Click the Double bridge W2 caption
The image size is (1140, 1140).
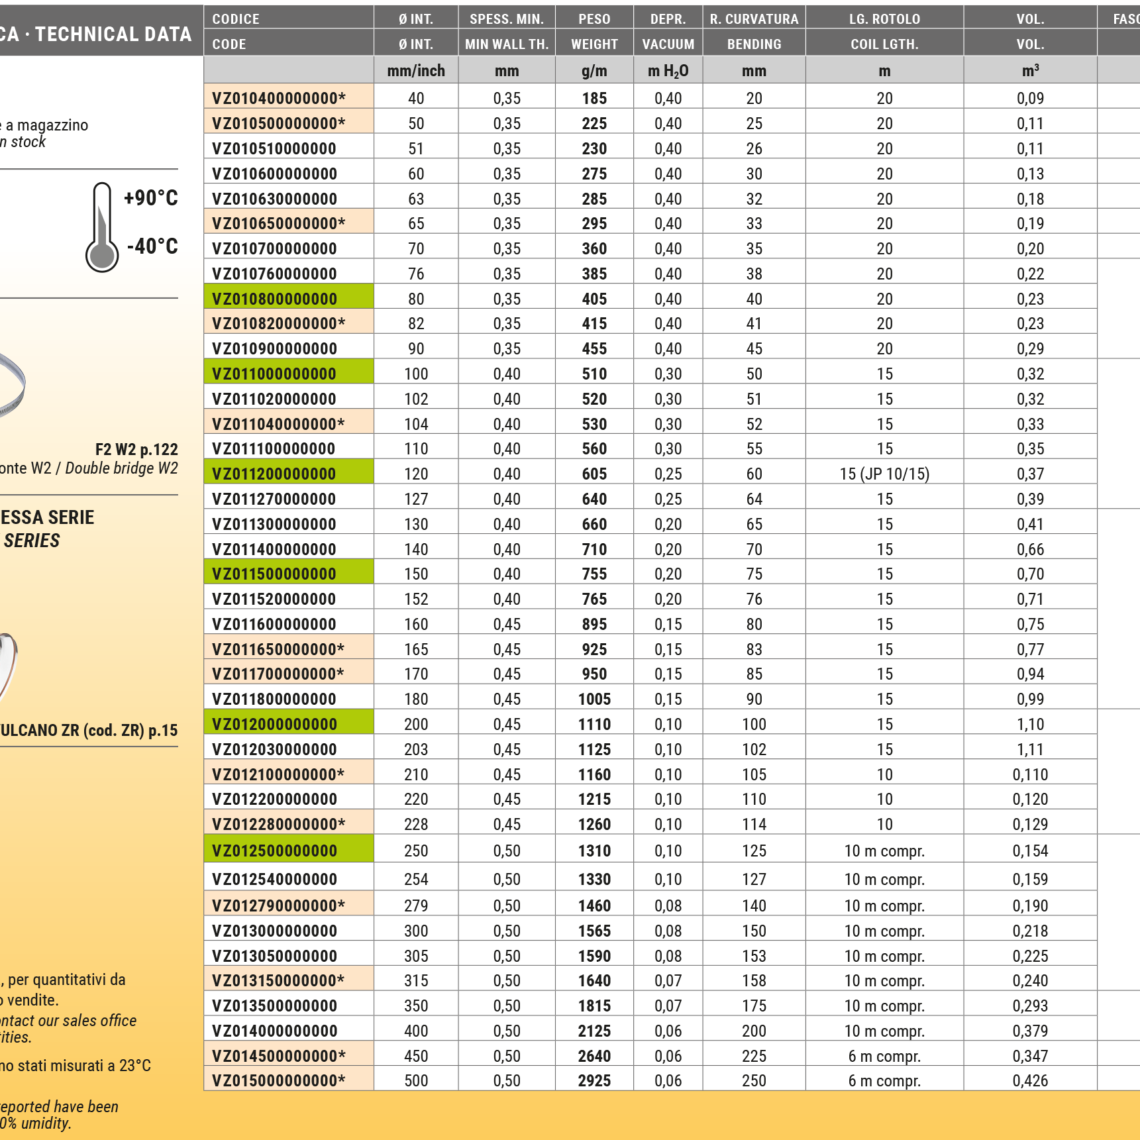(x=121, y=468)
